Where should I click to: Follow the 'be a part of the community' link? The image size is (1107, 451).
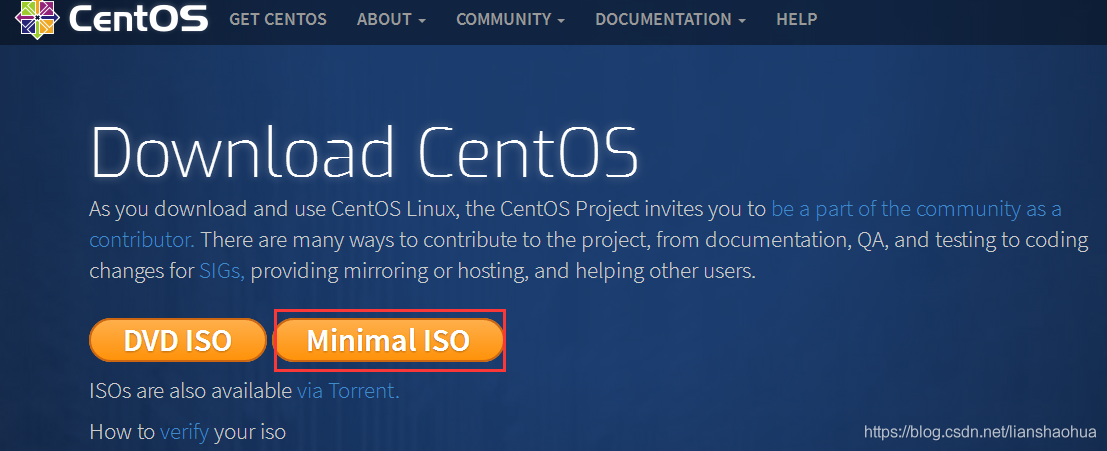916,210
